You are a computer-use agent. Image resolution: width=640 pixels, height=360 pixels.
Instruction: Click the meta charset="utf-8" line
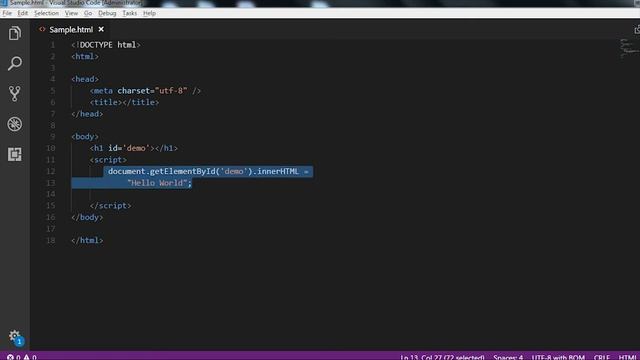pyautogui.click(x=145, y=91)
